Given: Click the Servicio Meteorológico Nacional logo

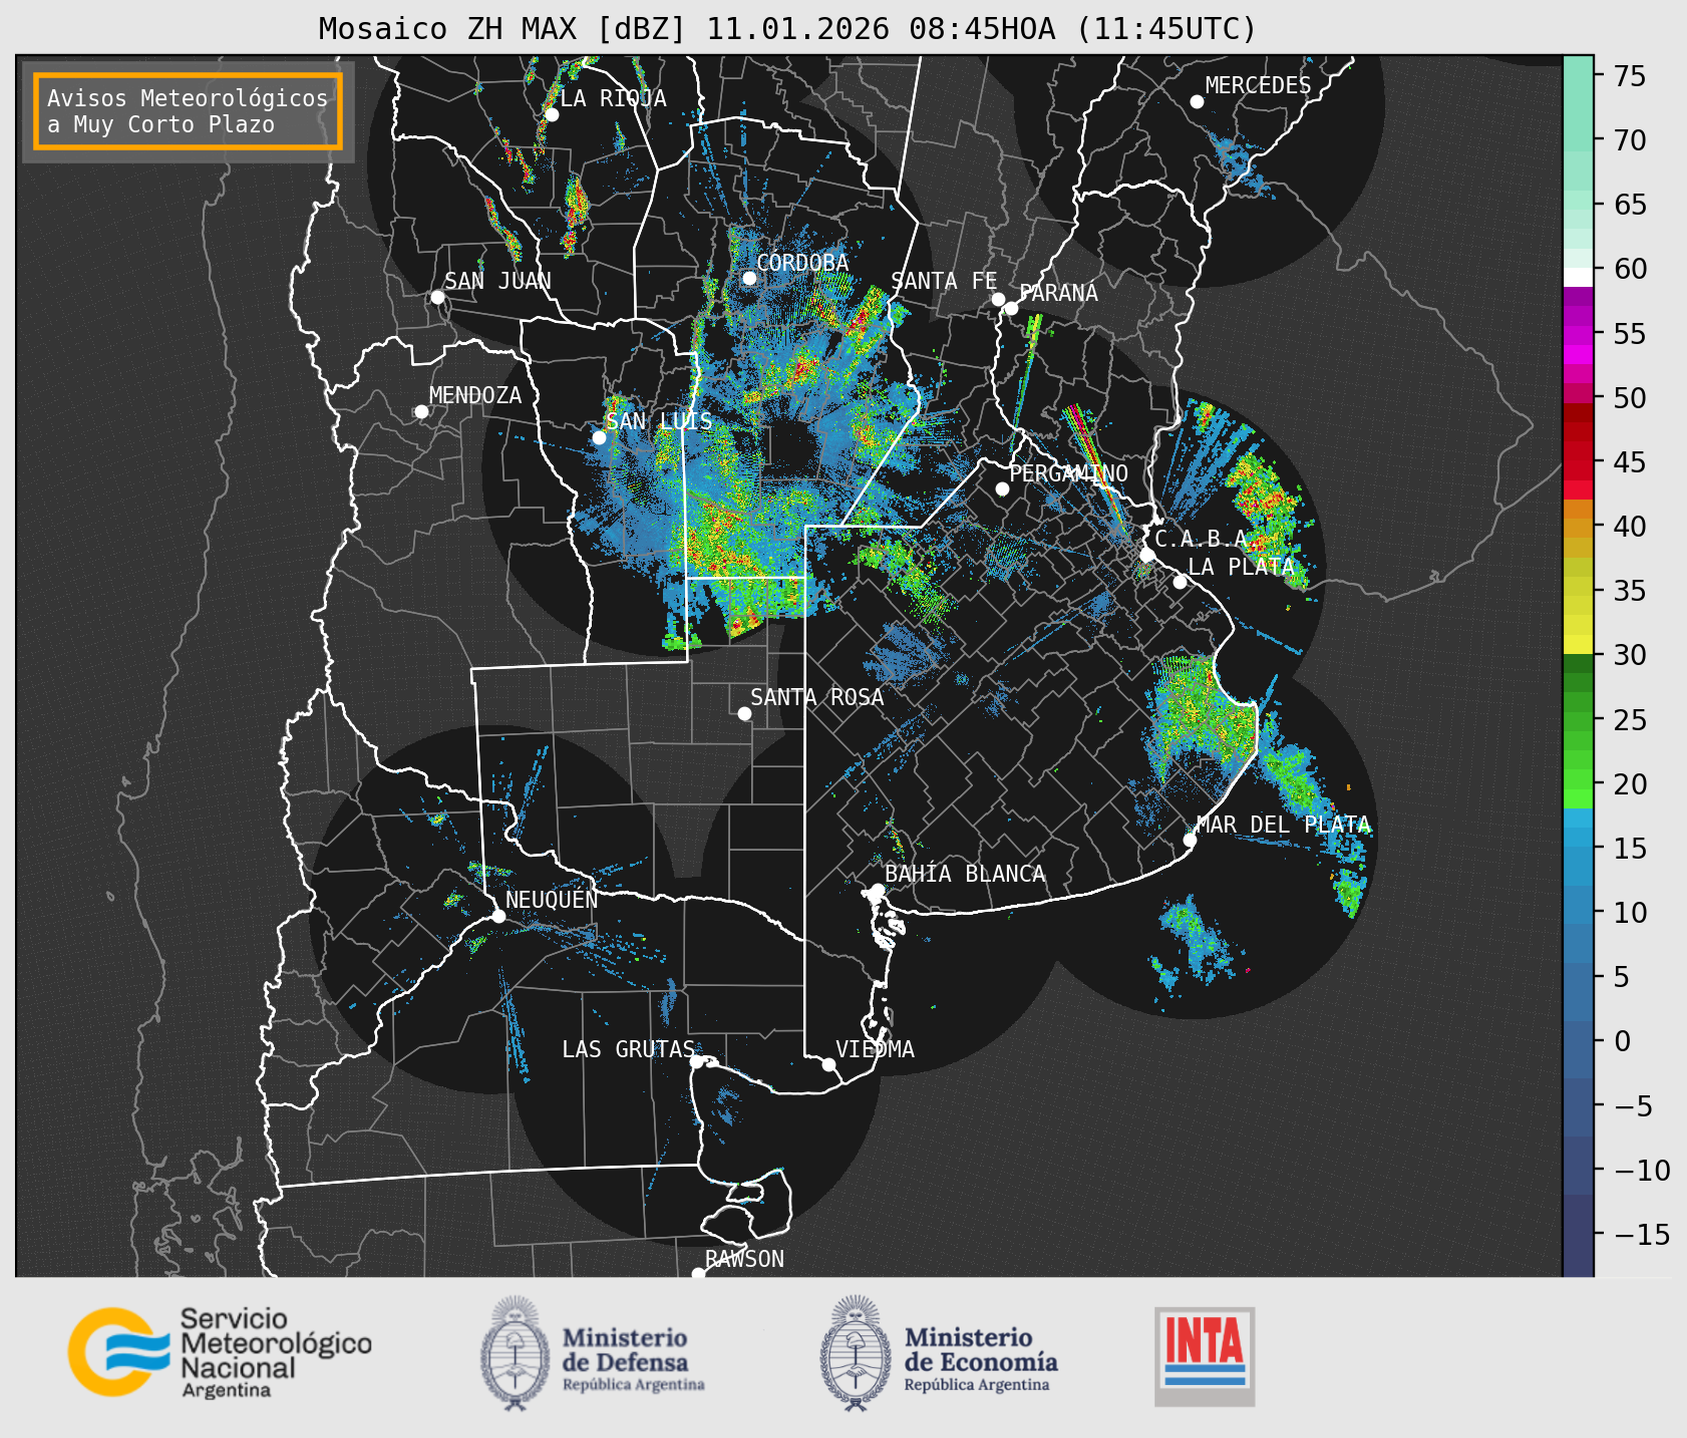Looking at the screenshot, I should click(220, 1352).
